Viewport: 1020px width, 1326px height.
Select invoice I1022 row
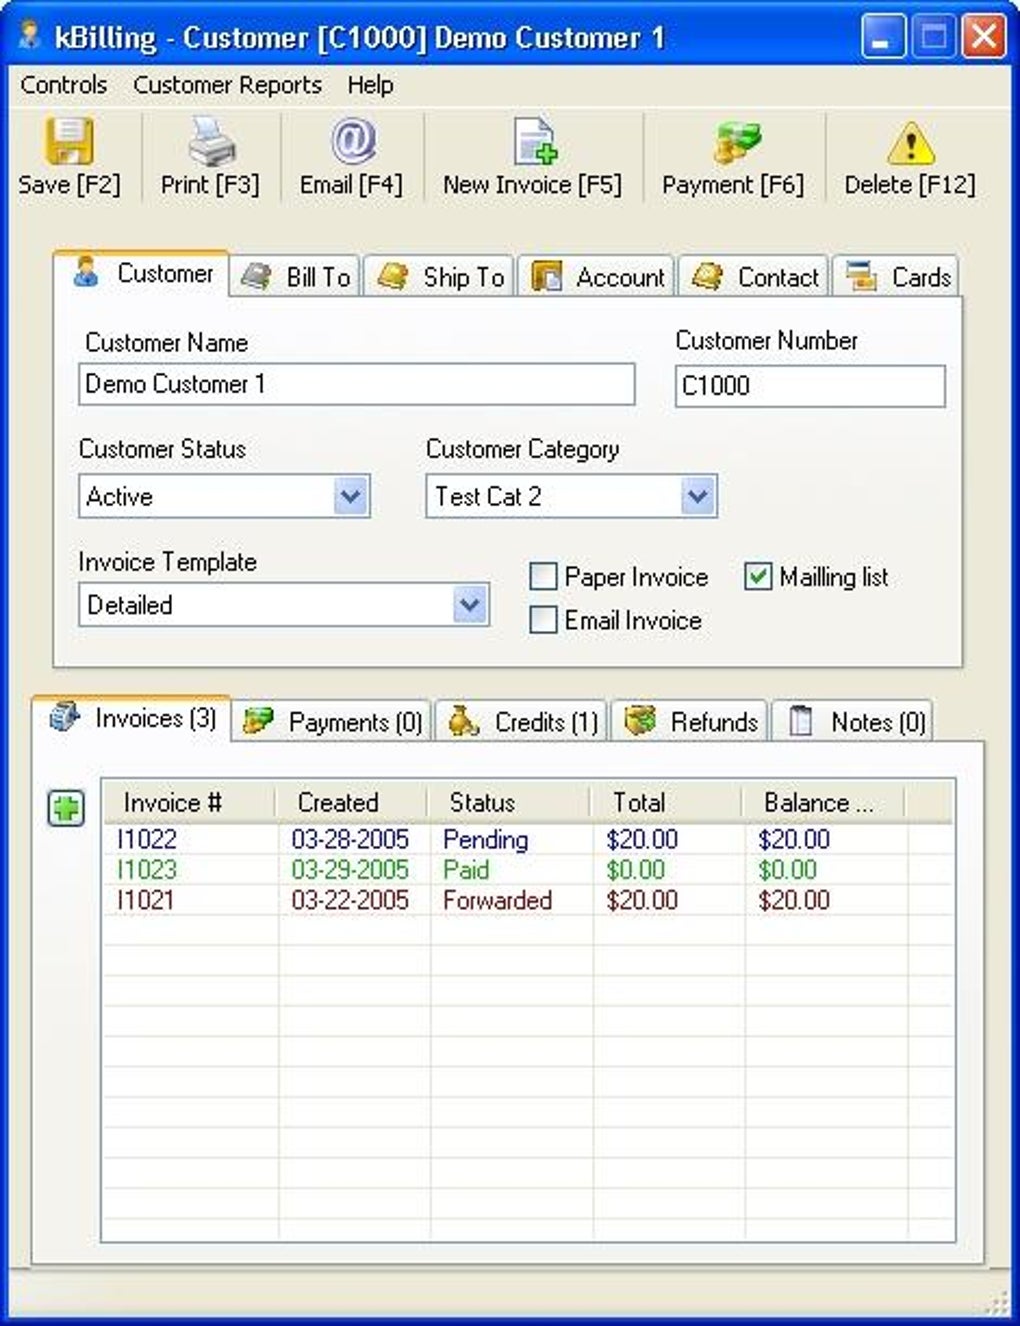click(528, 839)
